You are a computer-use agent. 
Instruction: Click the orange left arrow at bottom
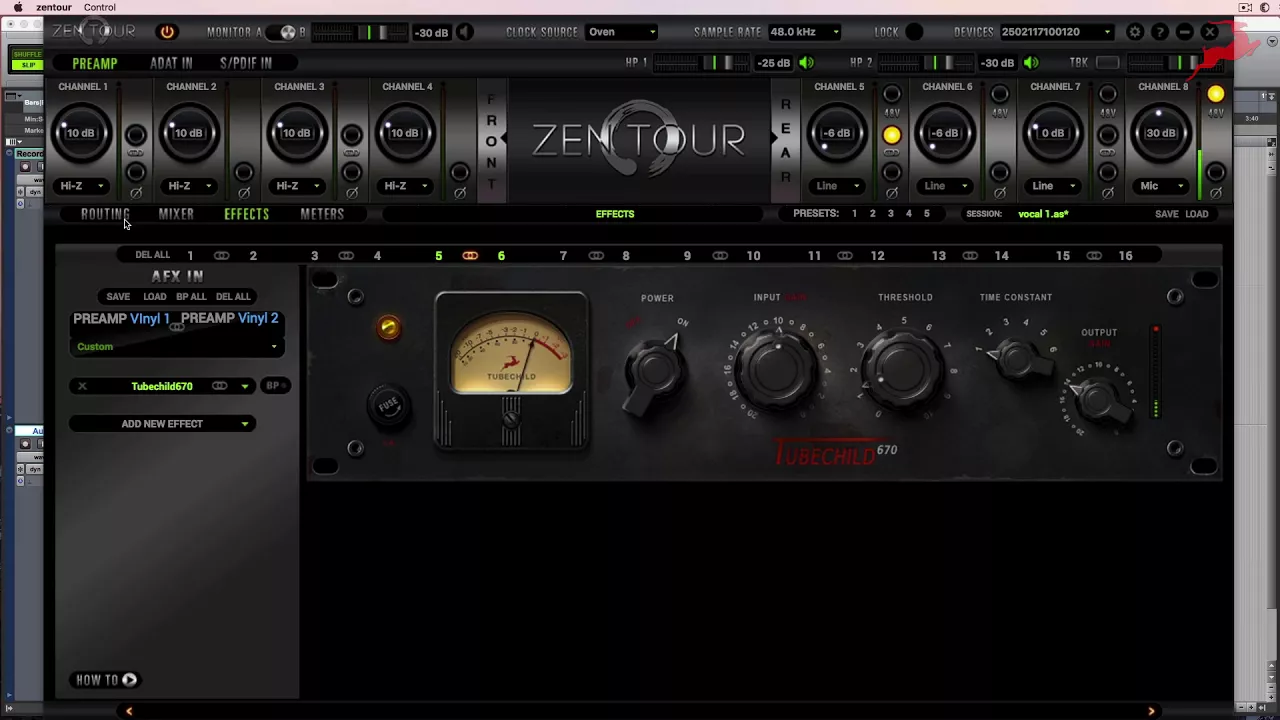coord(129,711)
